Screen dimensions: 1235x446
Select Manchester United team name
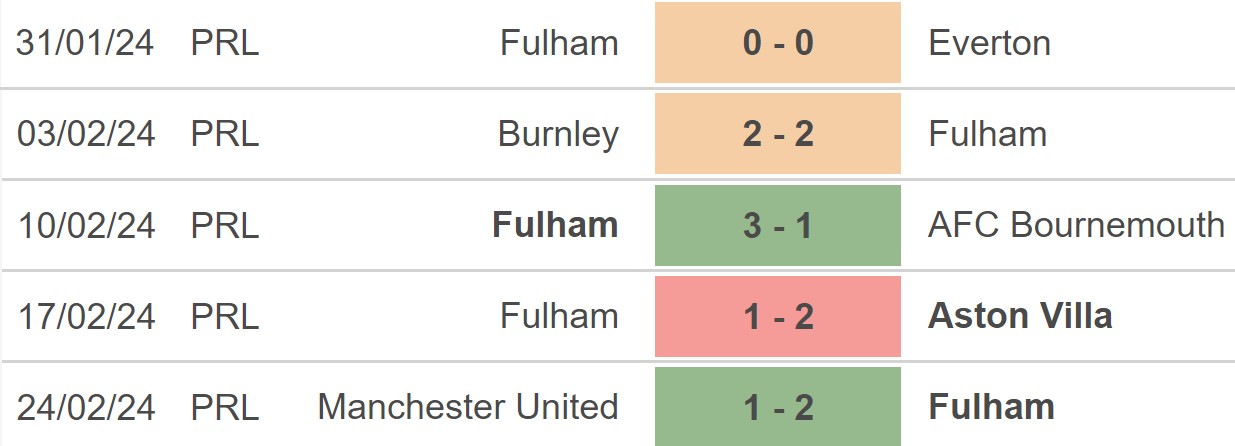coord(468,407)
